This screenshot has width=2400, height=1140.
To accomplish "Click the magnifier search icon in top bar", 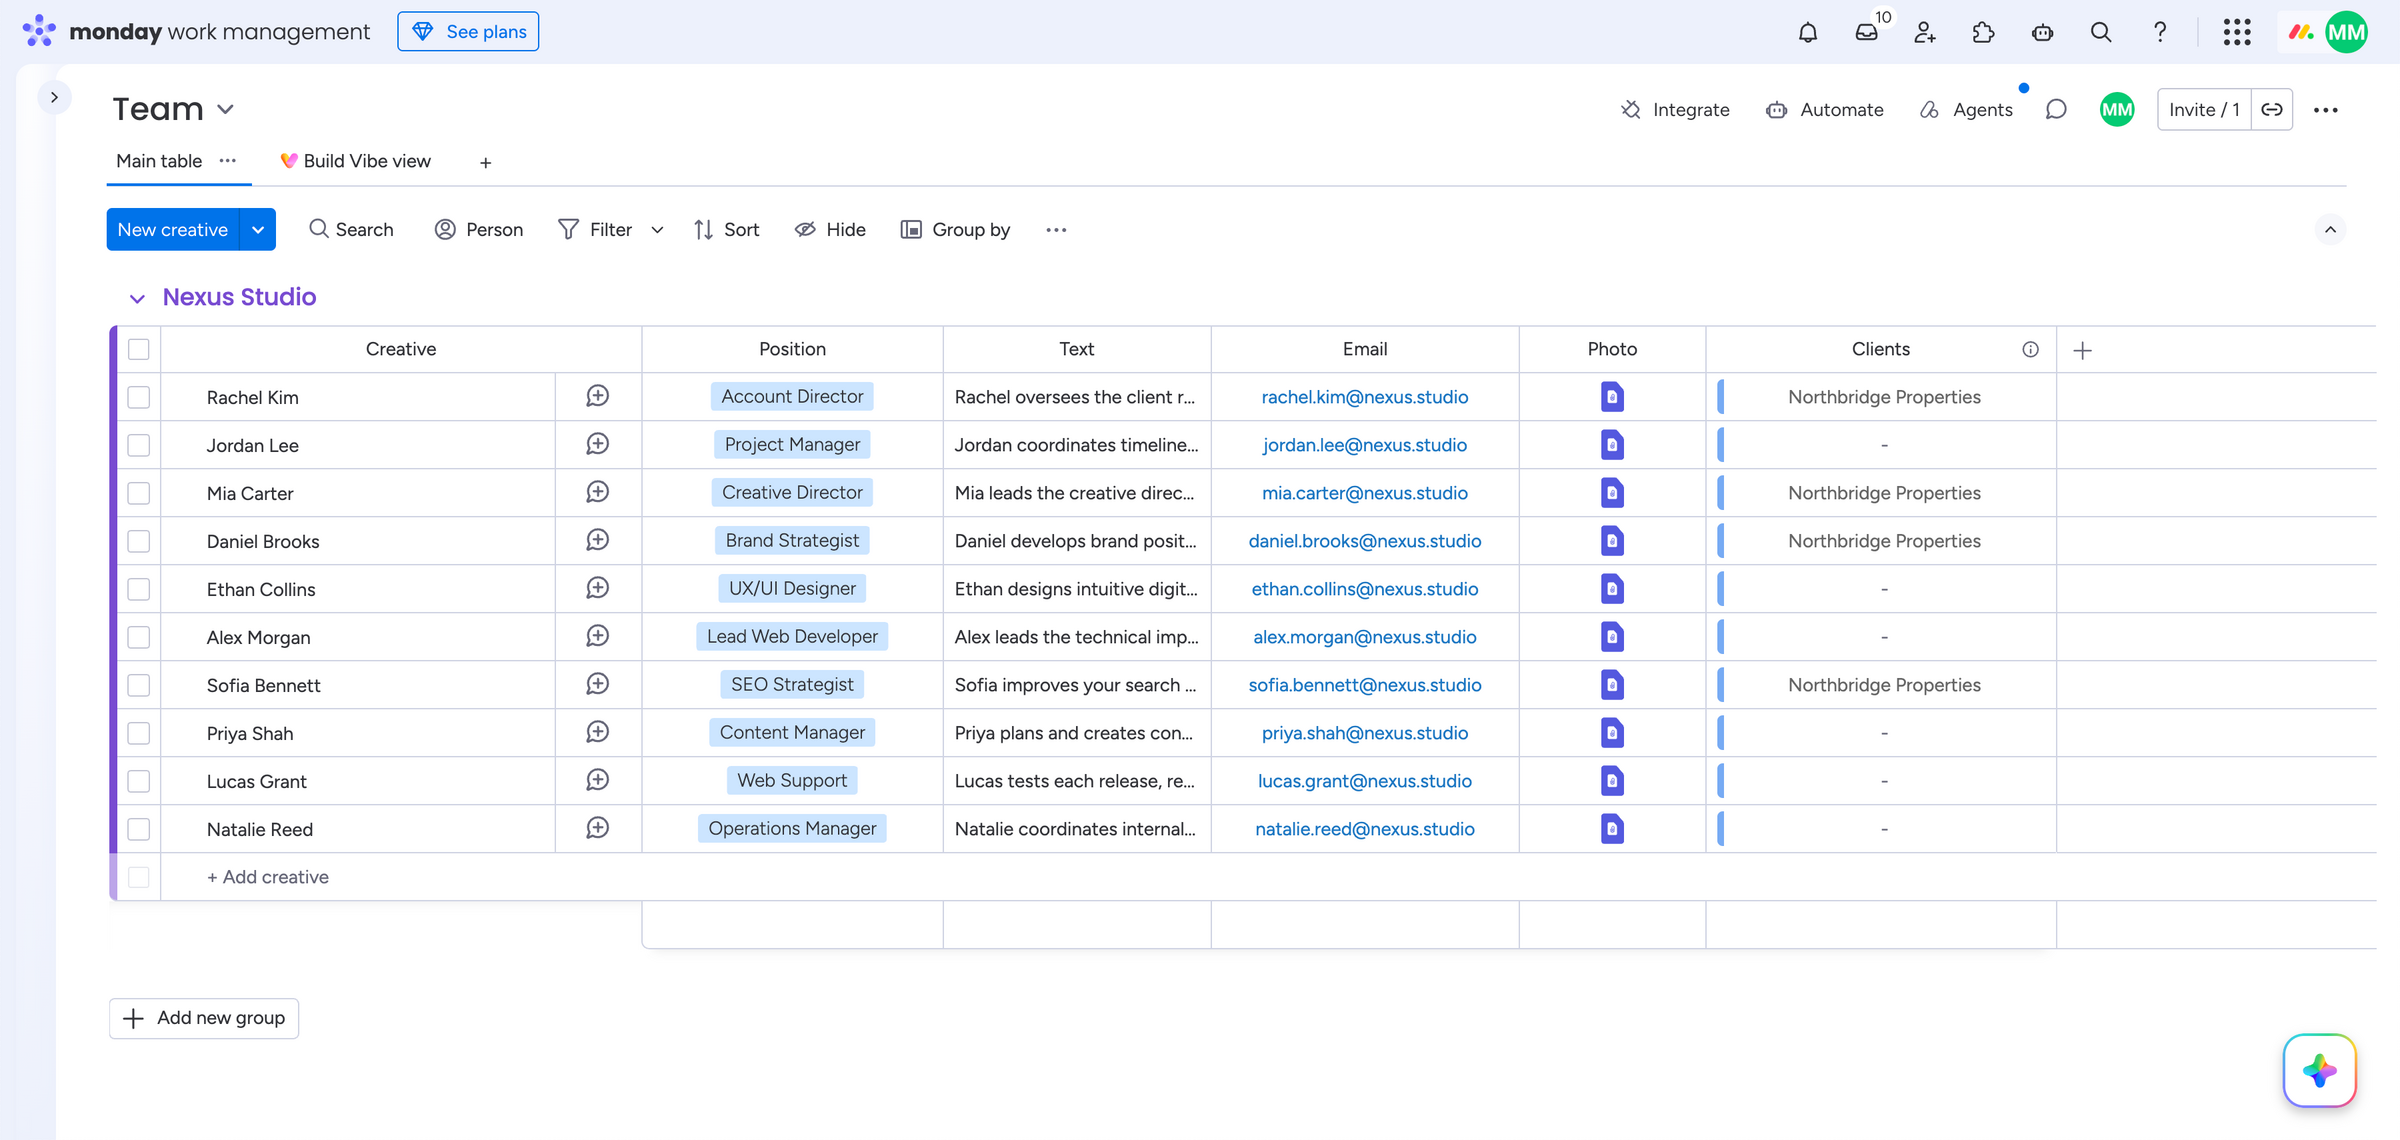I will point(2101,32).
